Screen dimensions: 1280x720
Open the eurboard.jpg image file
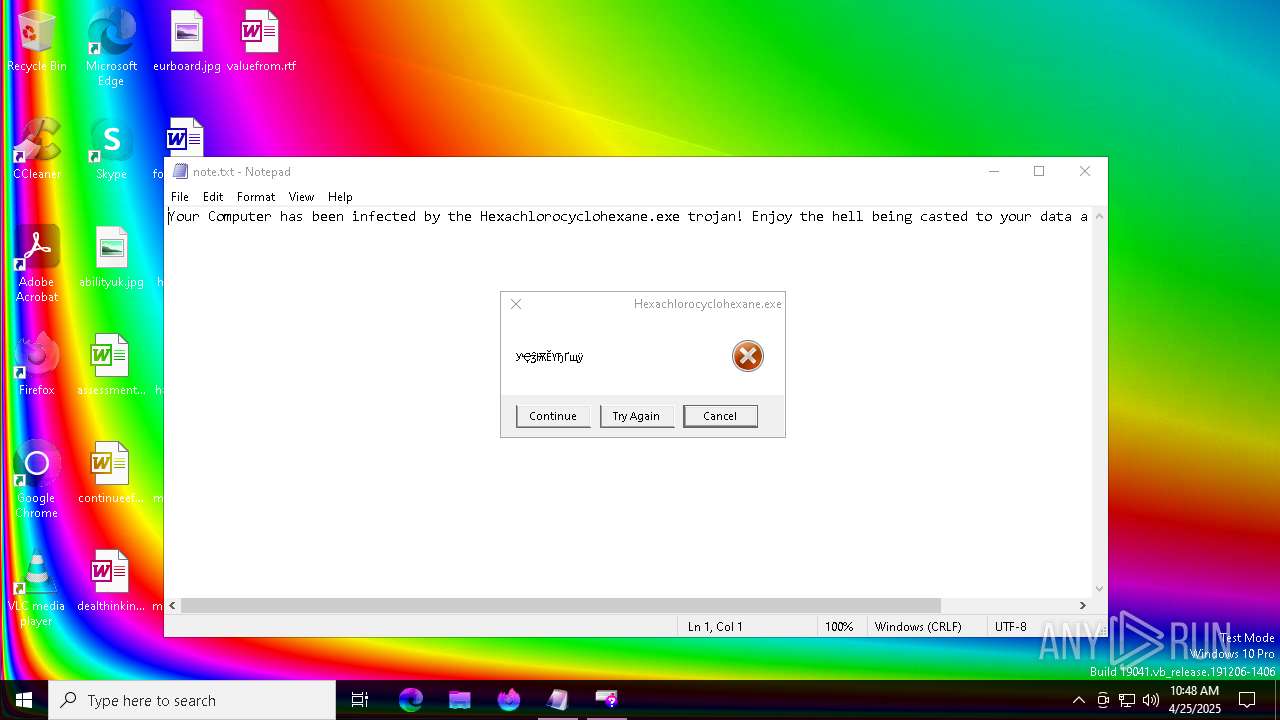(186, 41)
